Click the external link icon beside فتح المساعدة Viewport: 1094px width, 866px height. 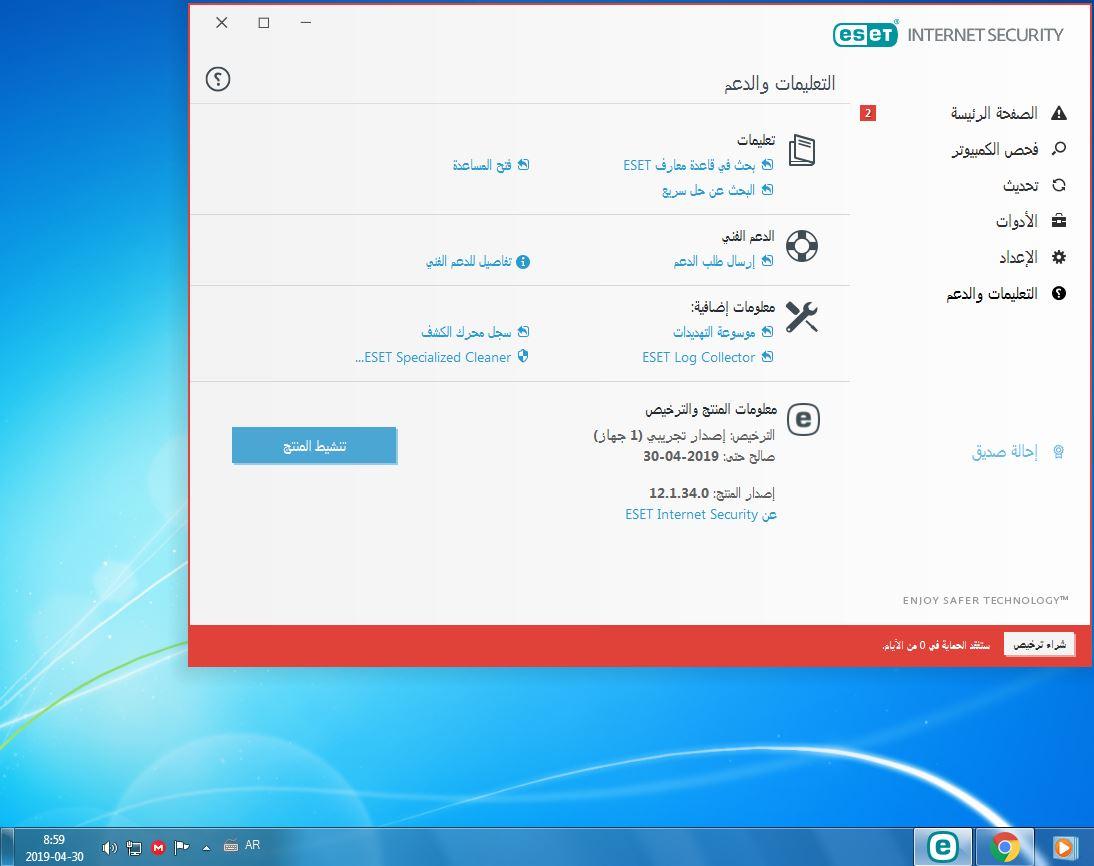tap(523, 165)
